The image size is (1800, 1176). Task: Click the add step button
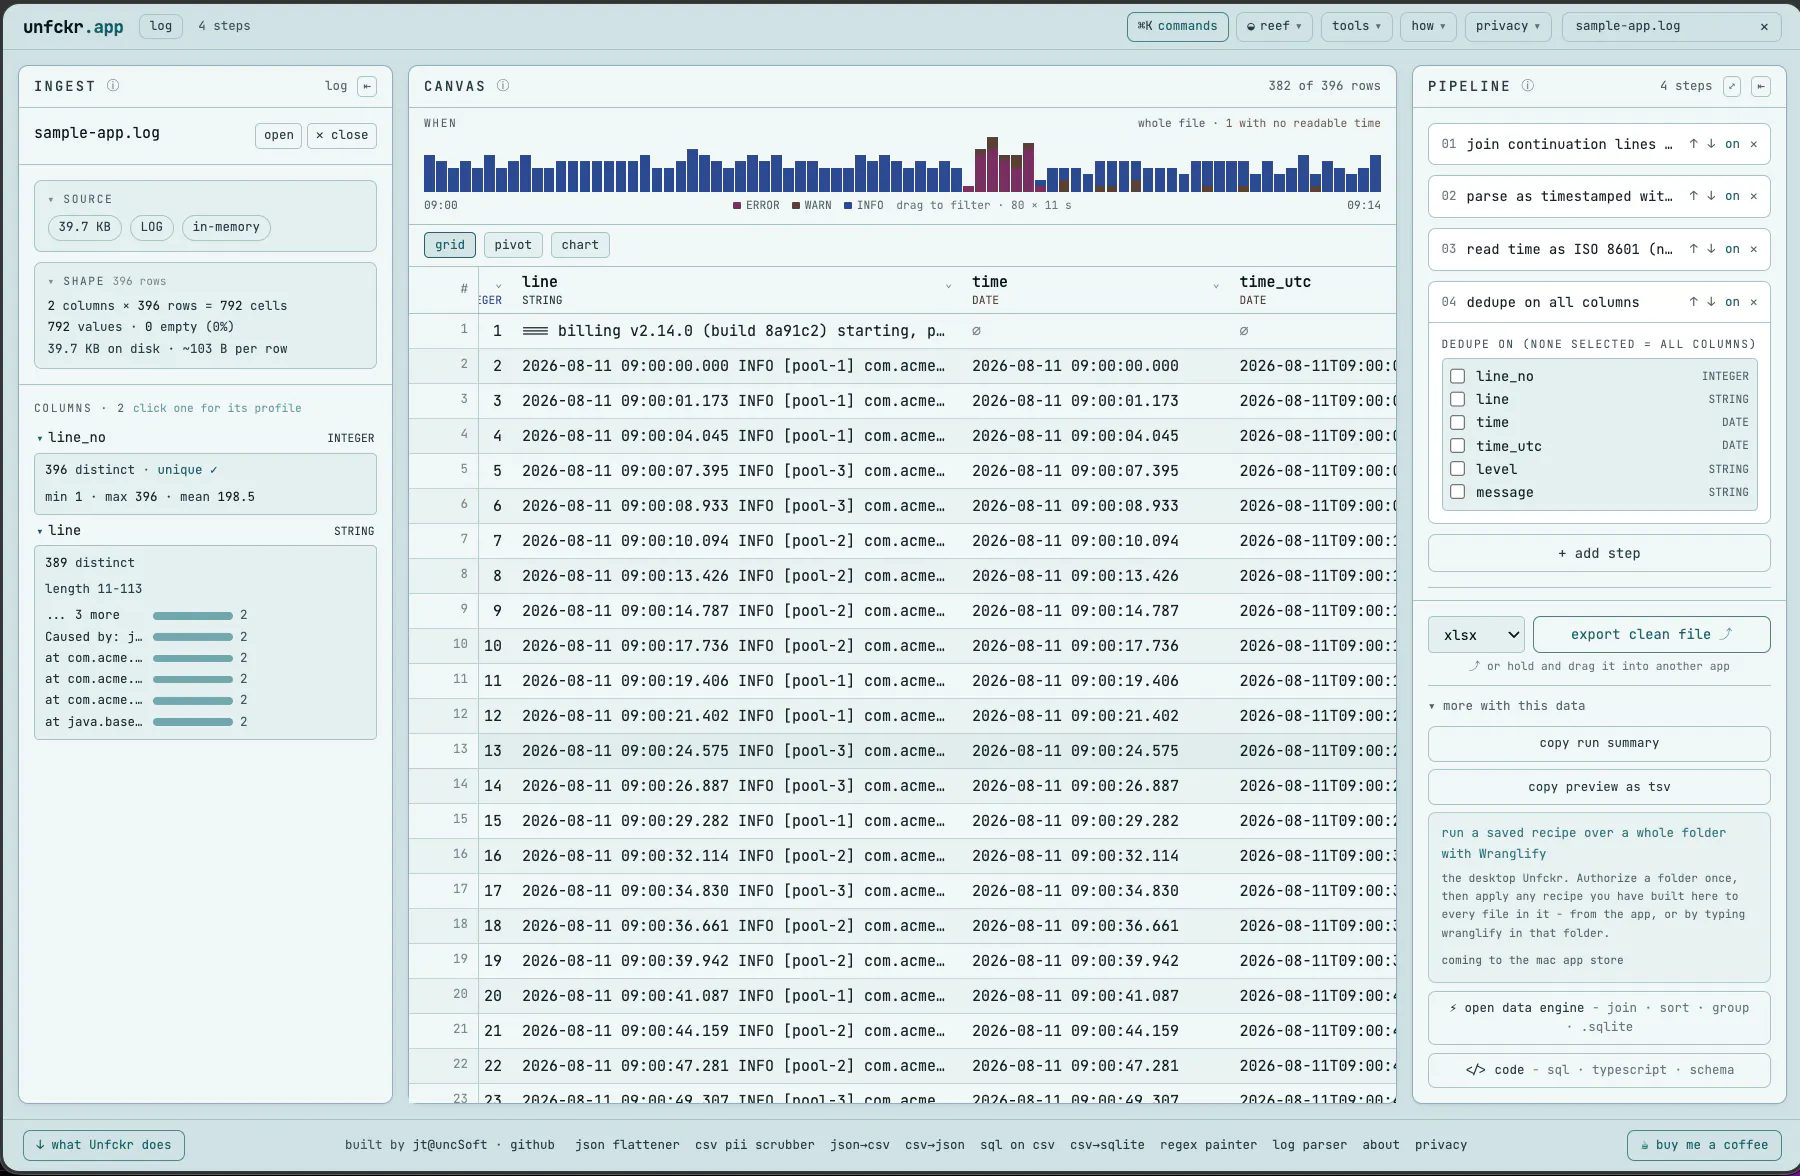tap(1599, 553)
